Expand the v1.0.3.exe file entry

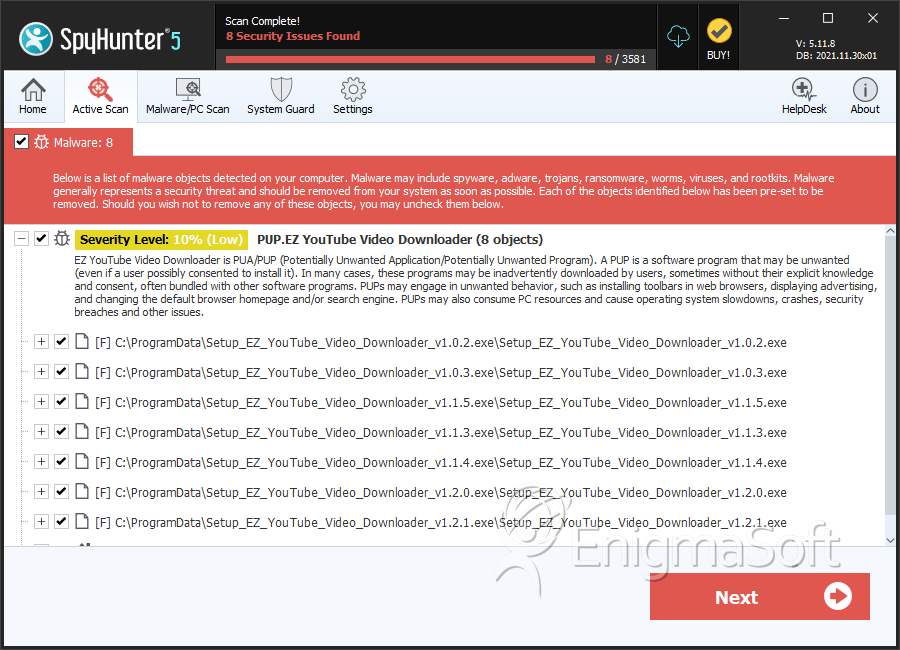coord(41,372)
